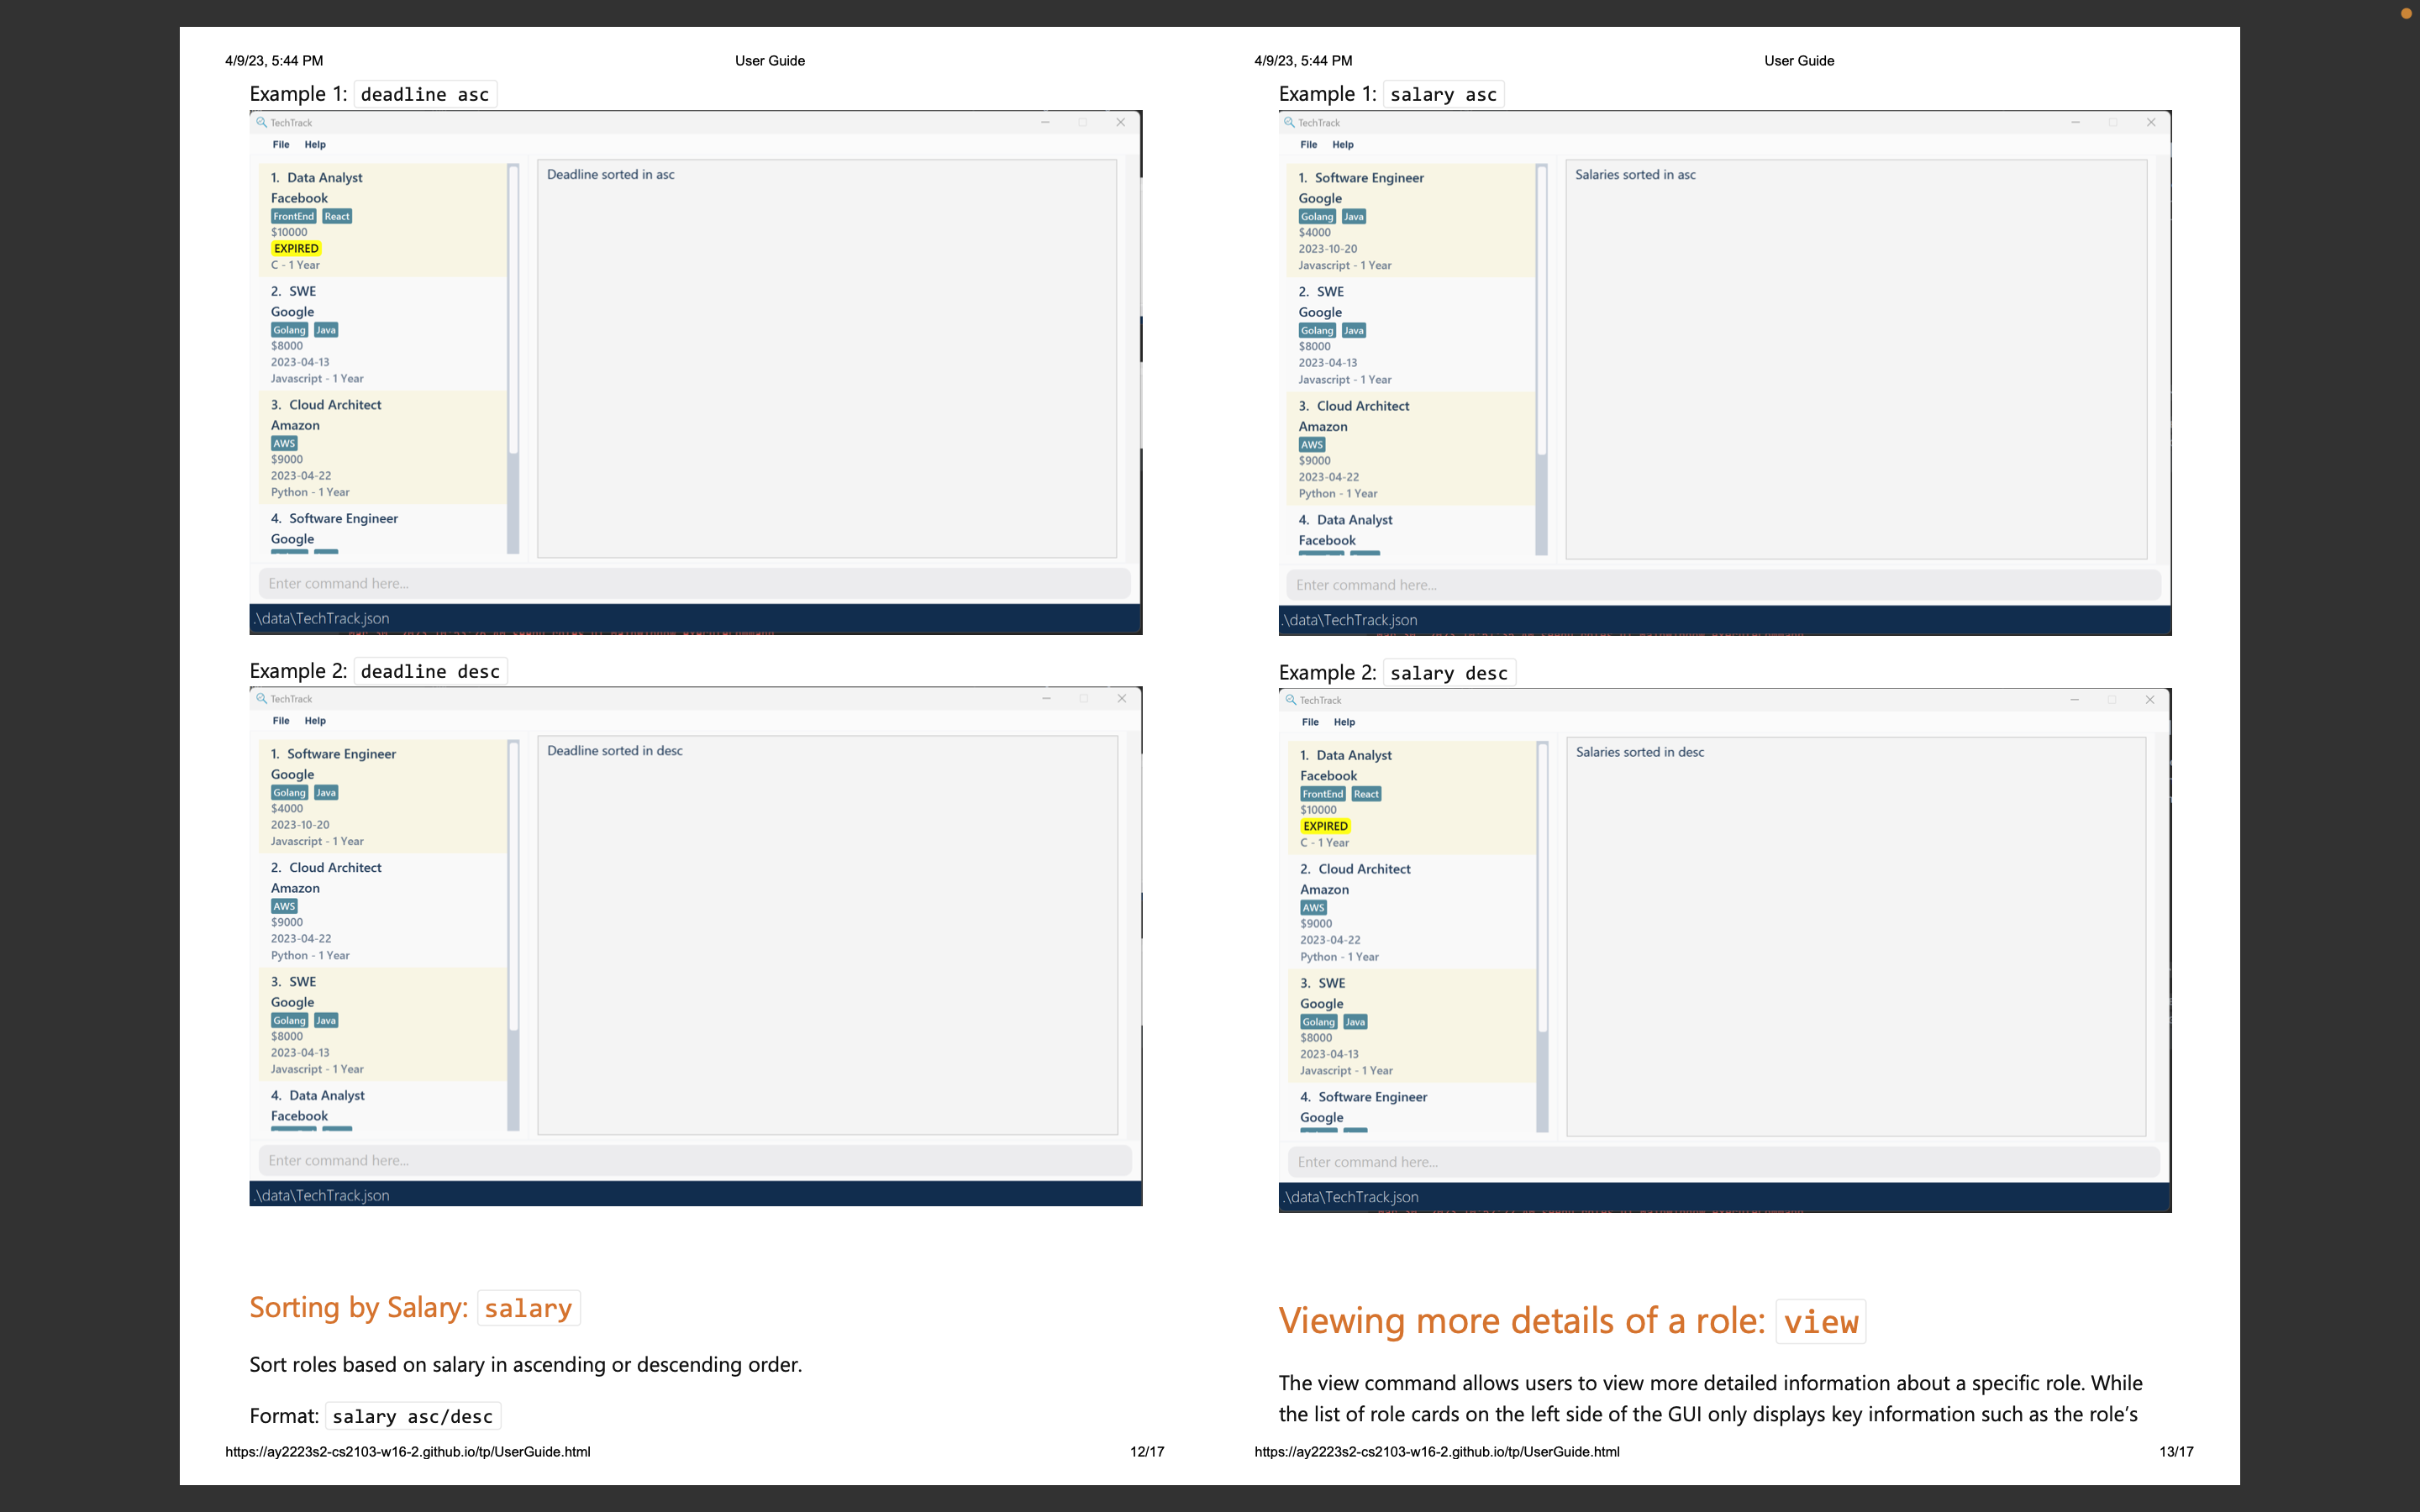Image resolution: width=2420 pixels, height=1512 pixels.
Task: Open the File menu in the salary asc window
Action: click(x=1308, y=144)
